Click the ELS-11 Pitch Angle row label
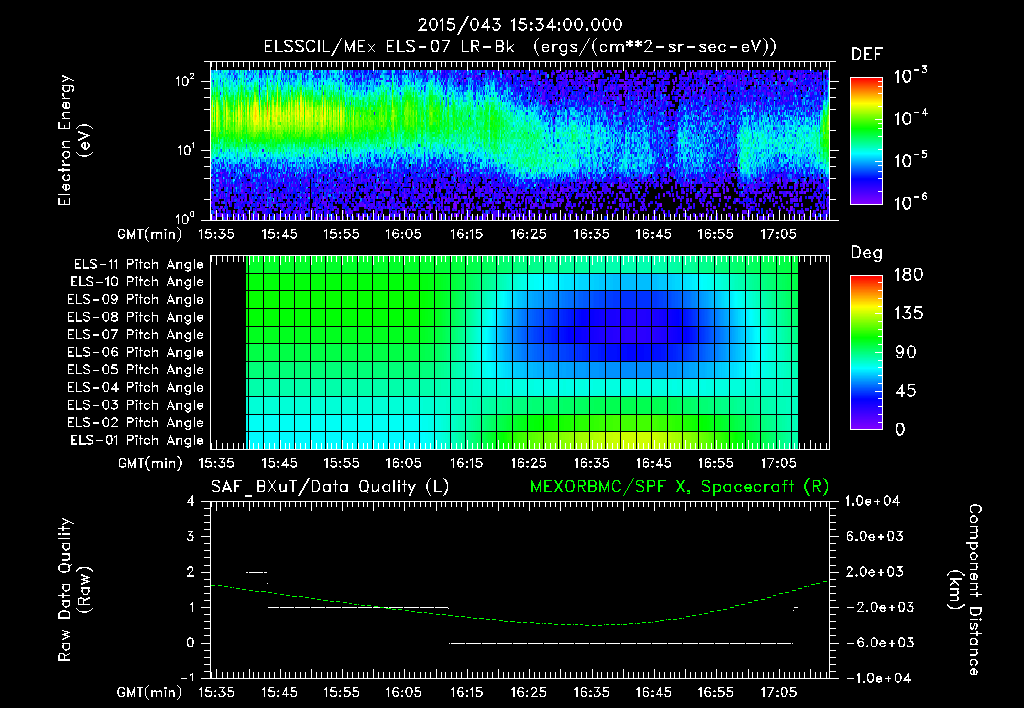Image resolution: width=1024 pixels, height=708 pixels. [138, 265]
